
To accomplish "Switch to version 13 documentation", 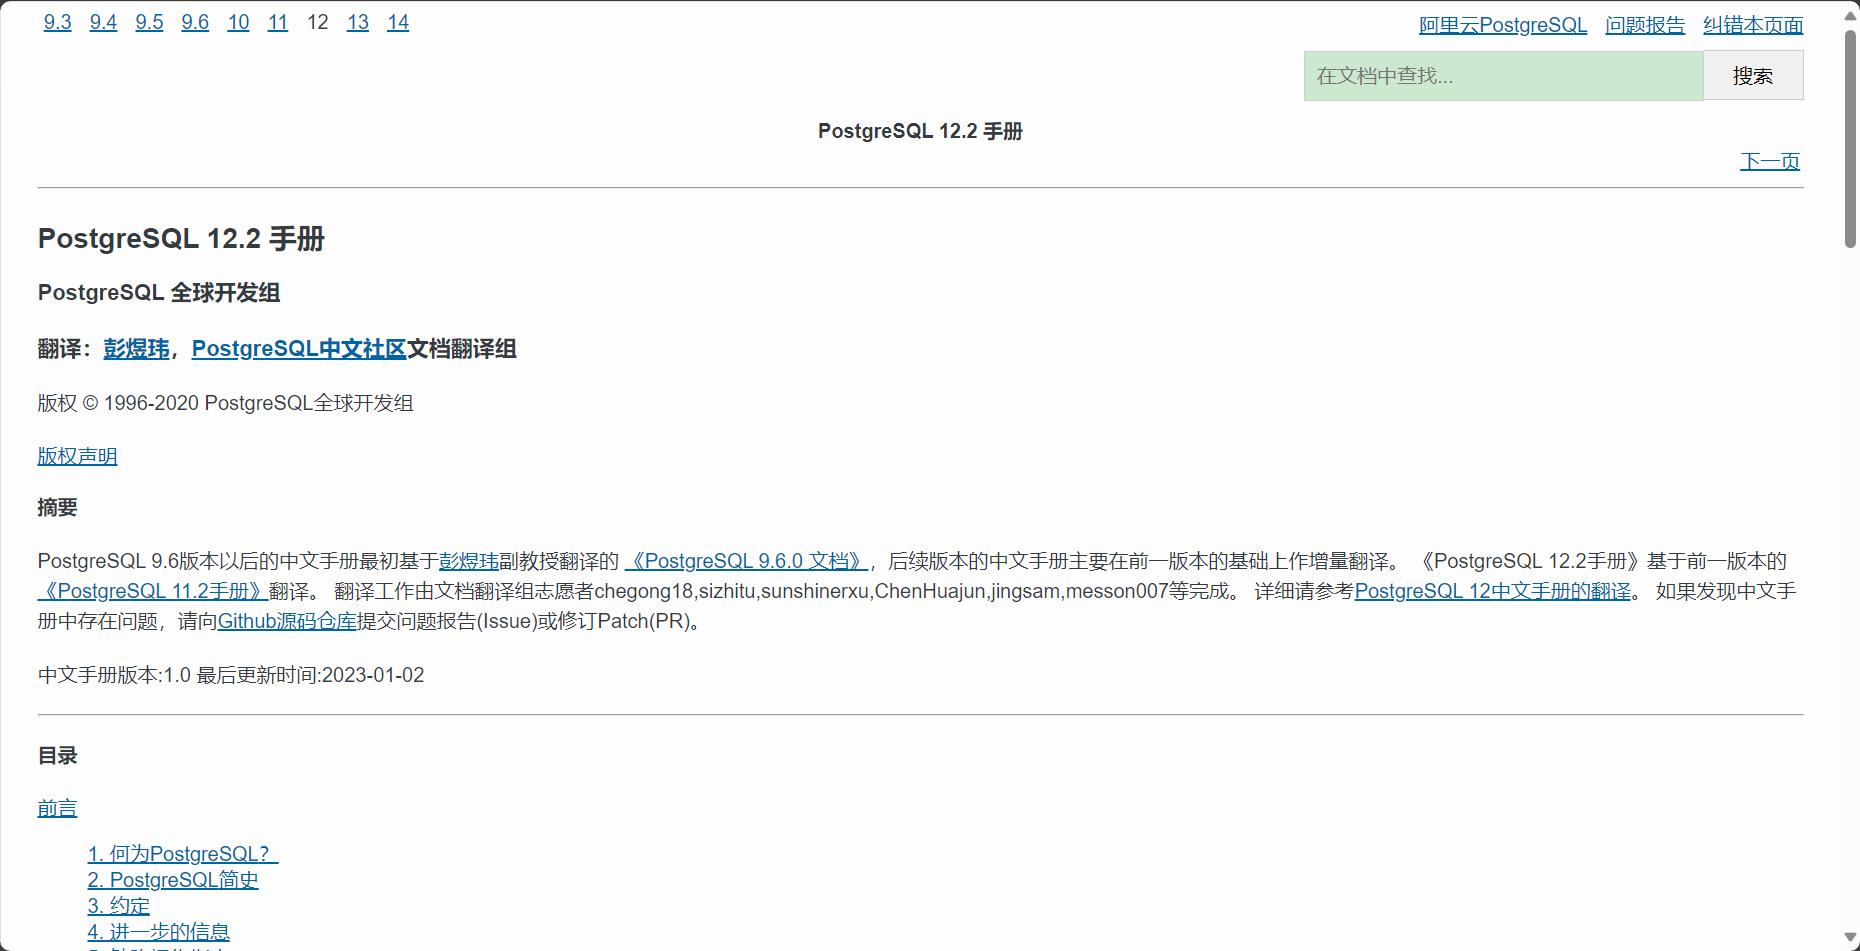I will tap(358, 22).
